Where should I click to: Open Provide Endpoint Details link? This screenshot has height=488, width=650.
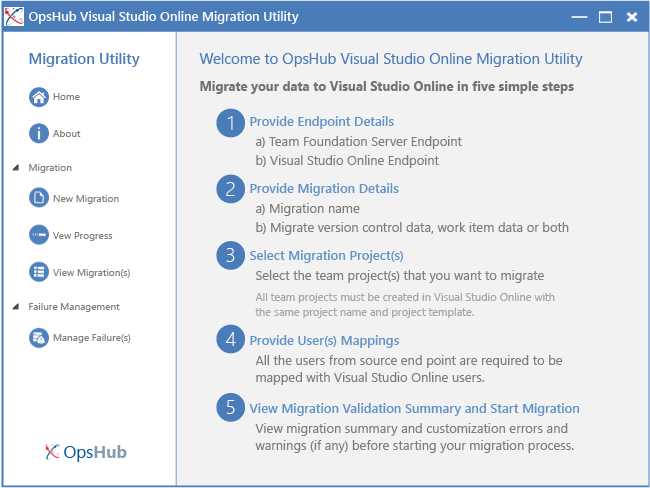322,121
